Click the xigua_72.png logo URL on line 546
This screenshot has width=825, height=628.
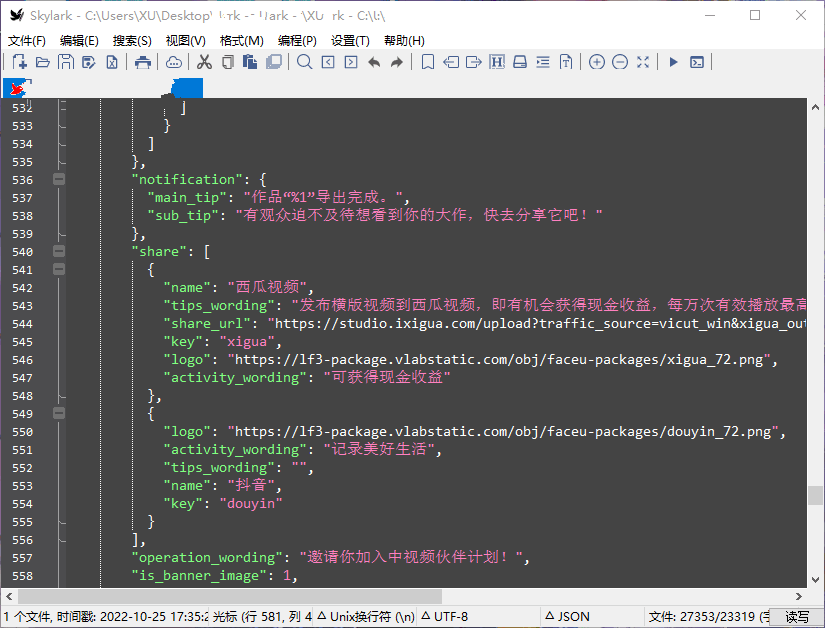(x=499, y=360)
